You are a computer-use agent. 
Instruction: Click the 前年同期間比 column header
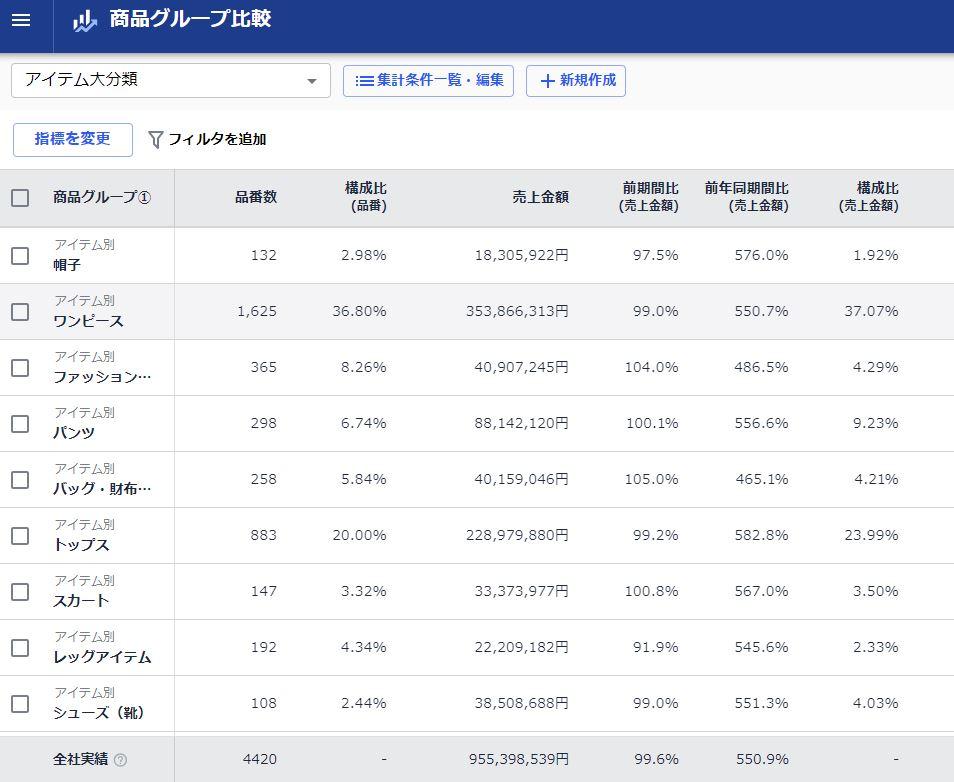[746, 197]
